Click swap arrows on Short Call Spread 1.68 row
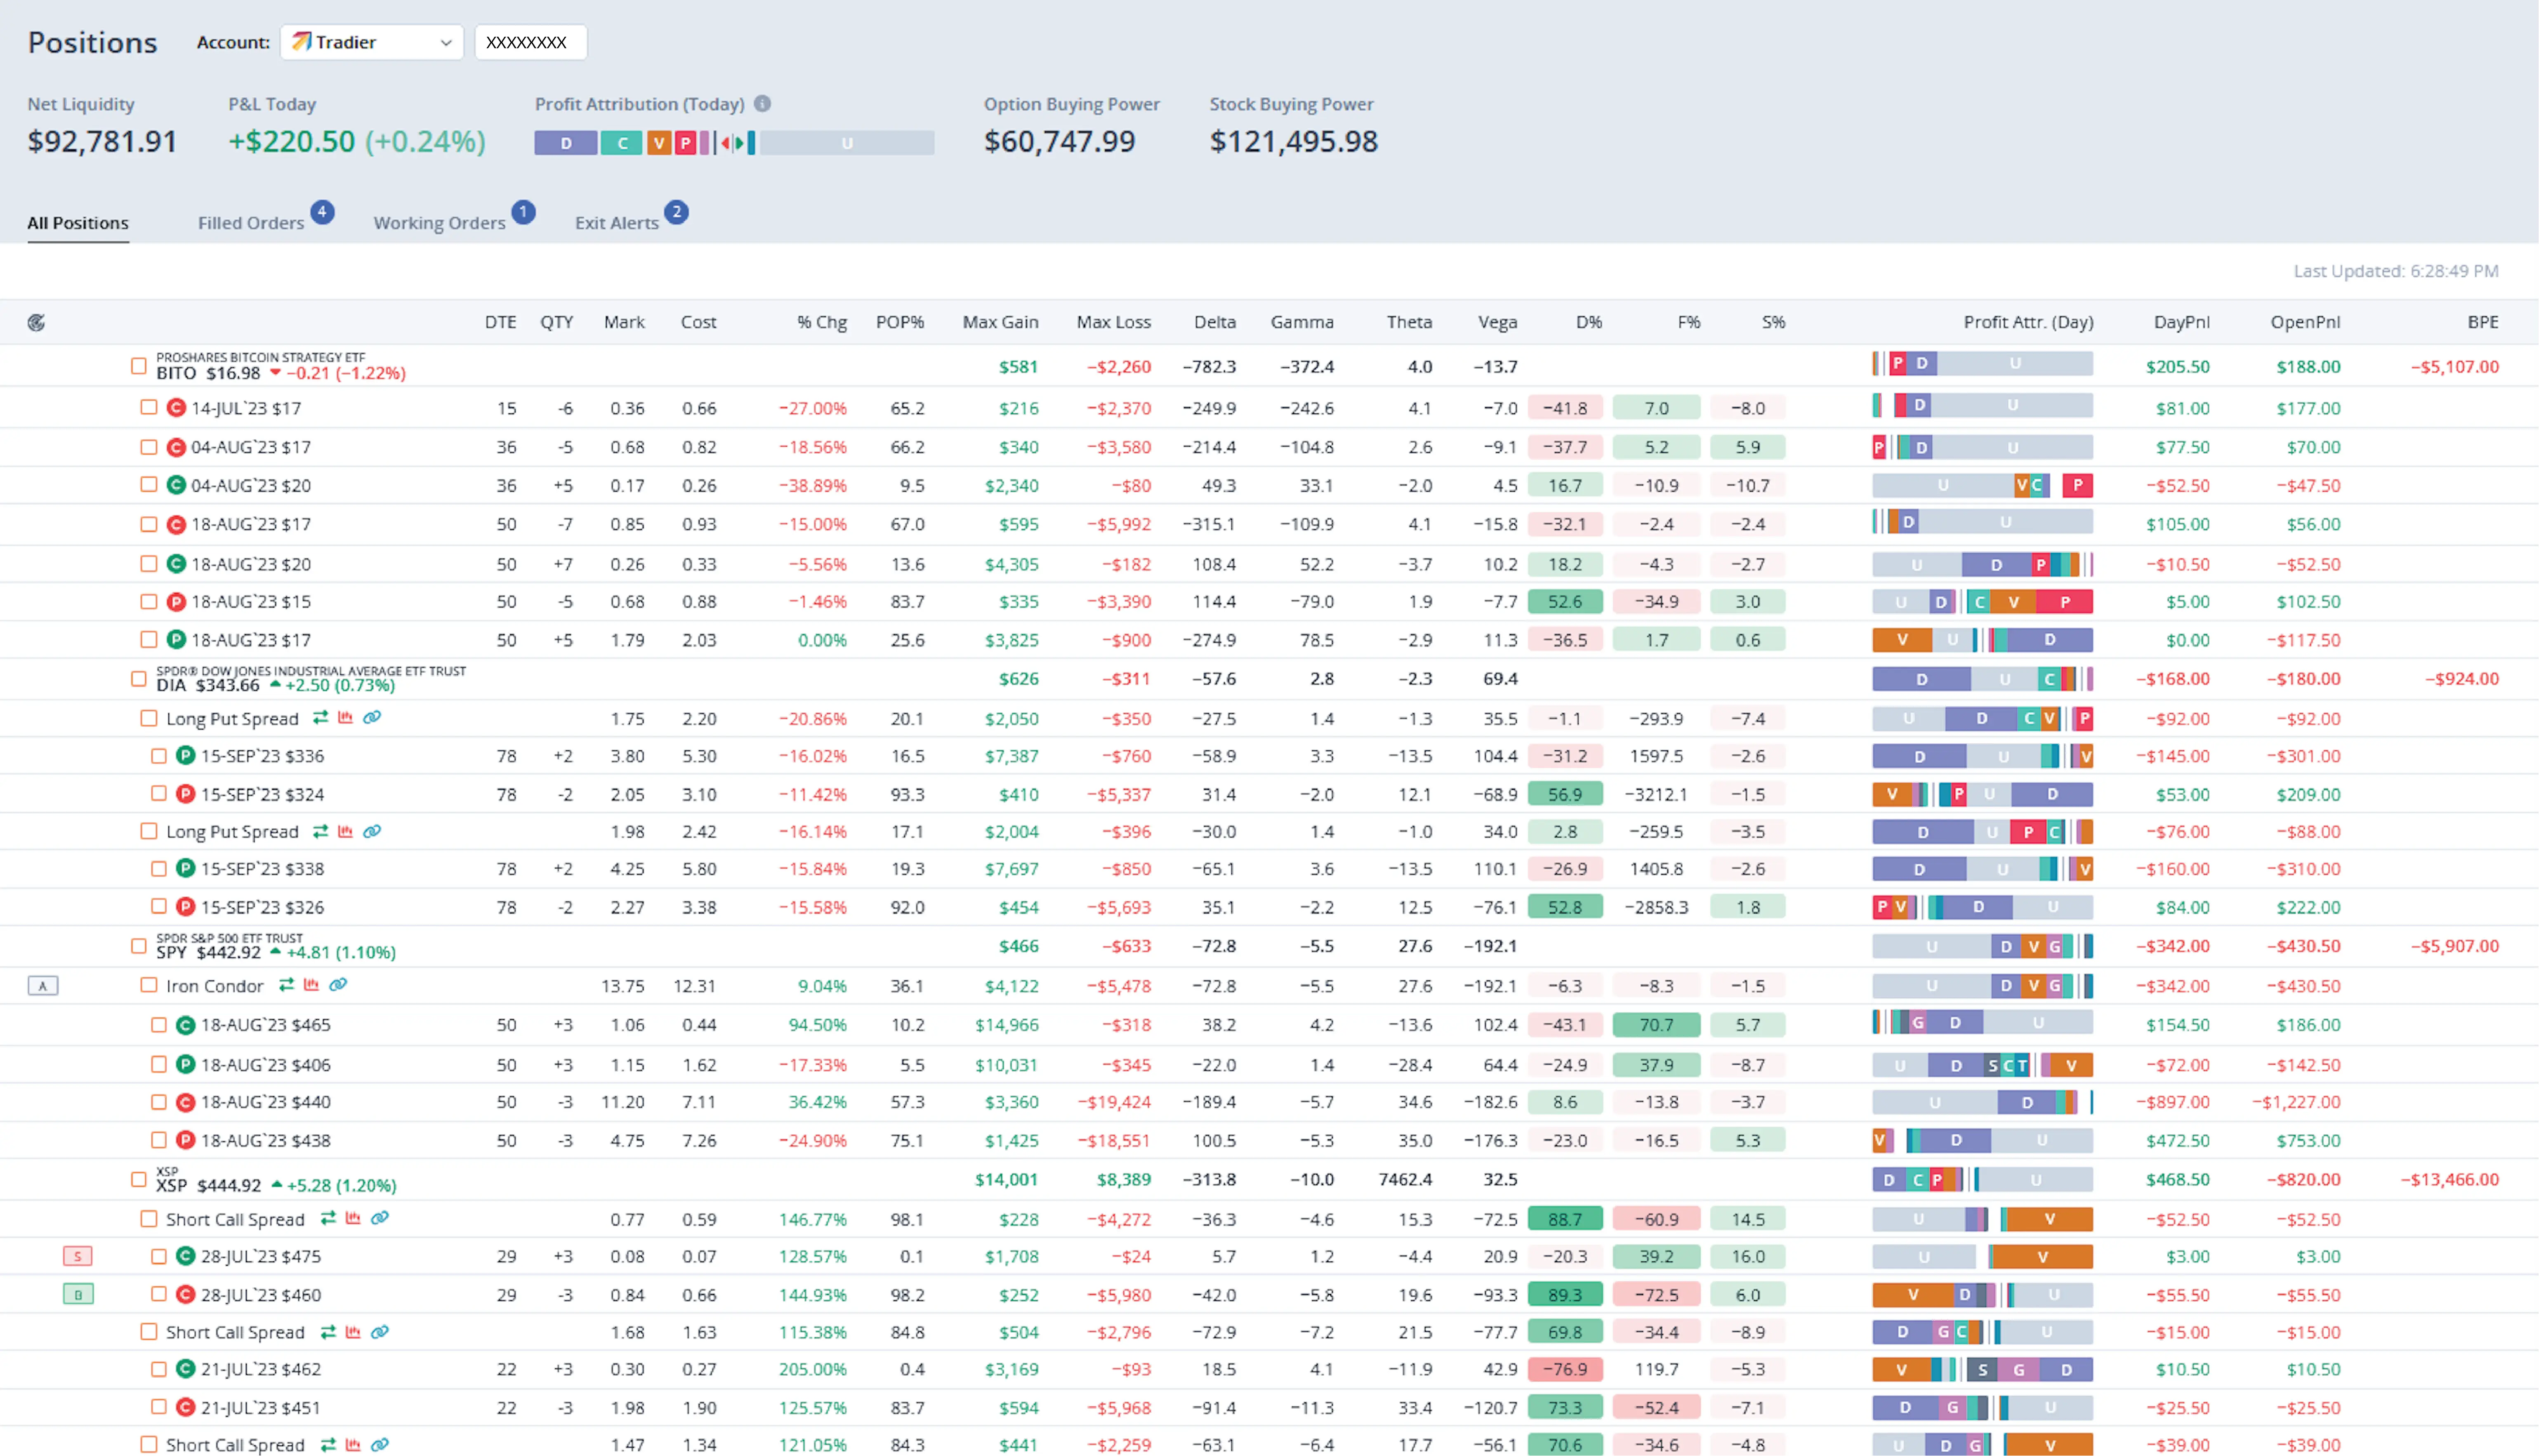Viewport: 2539px width, 1456px height. tap(328, 1332)
